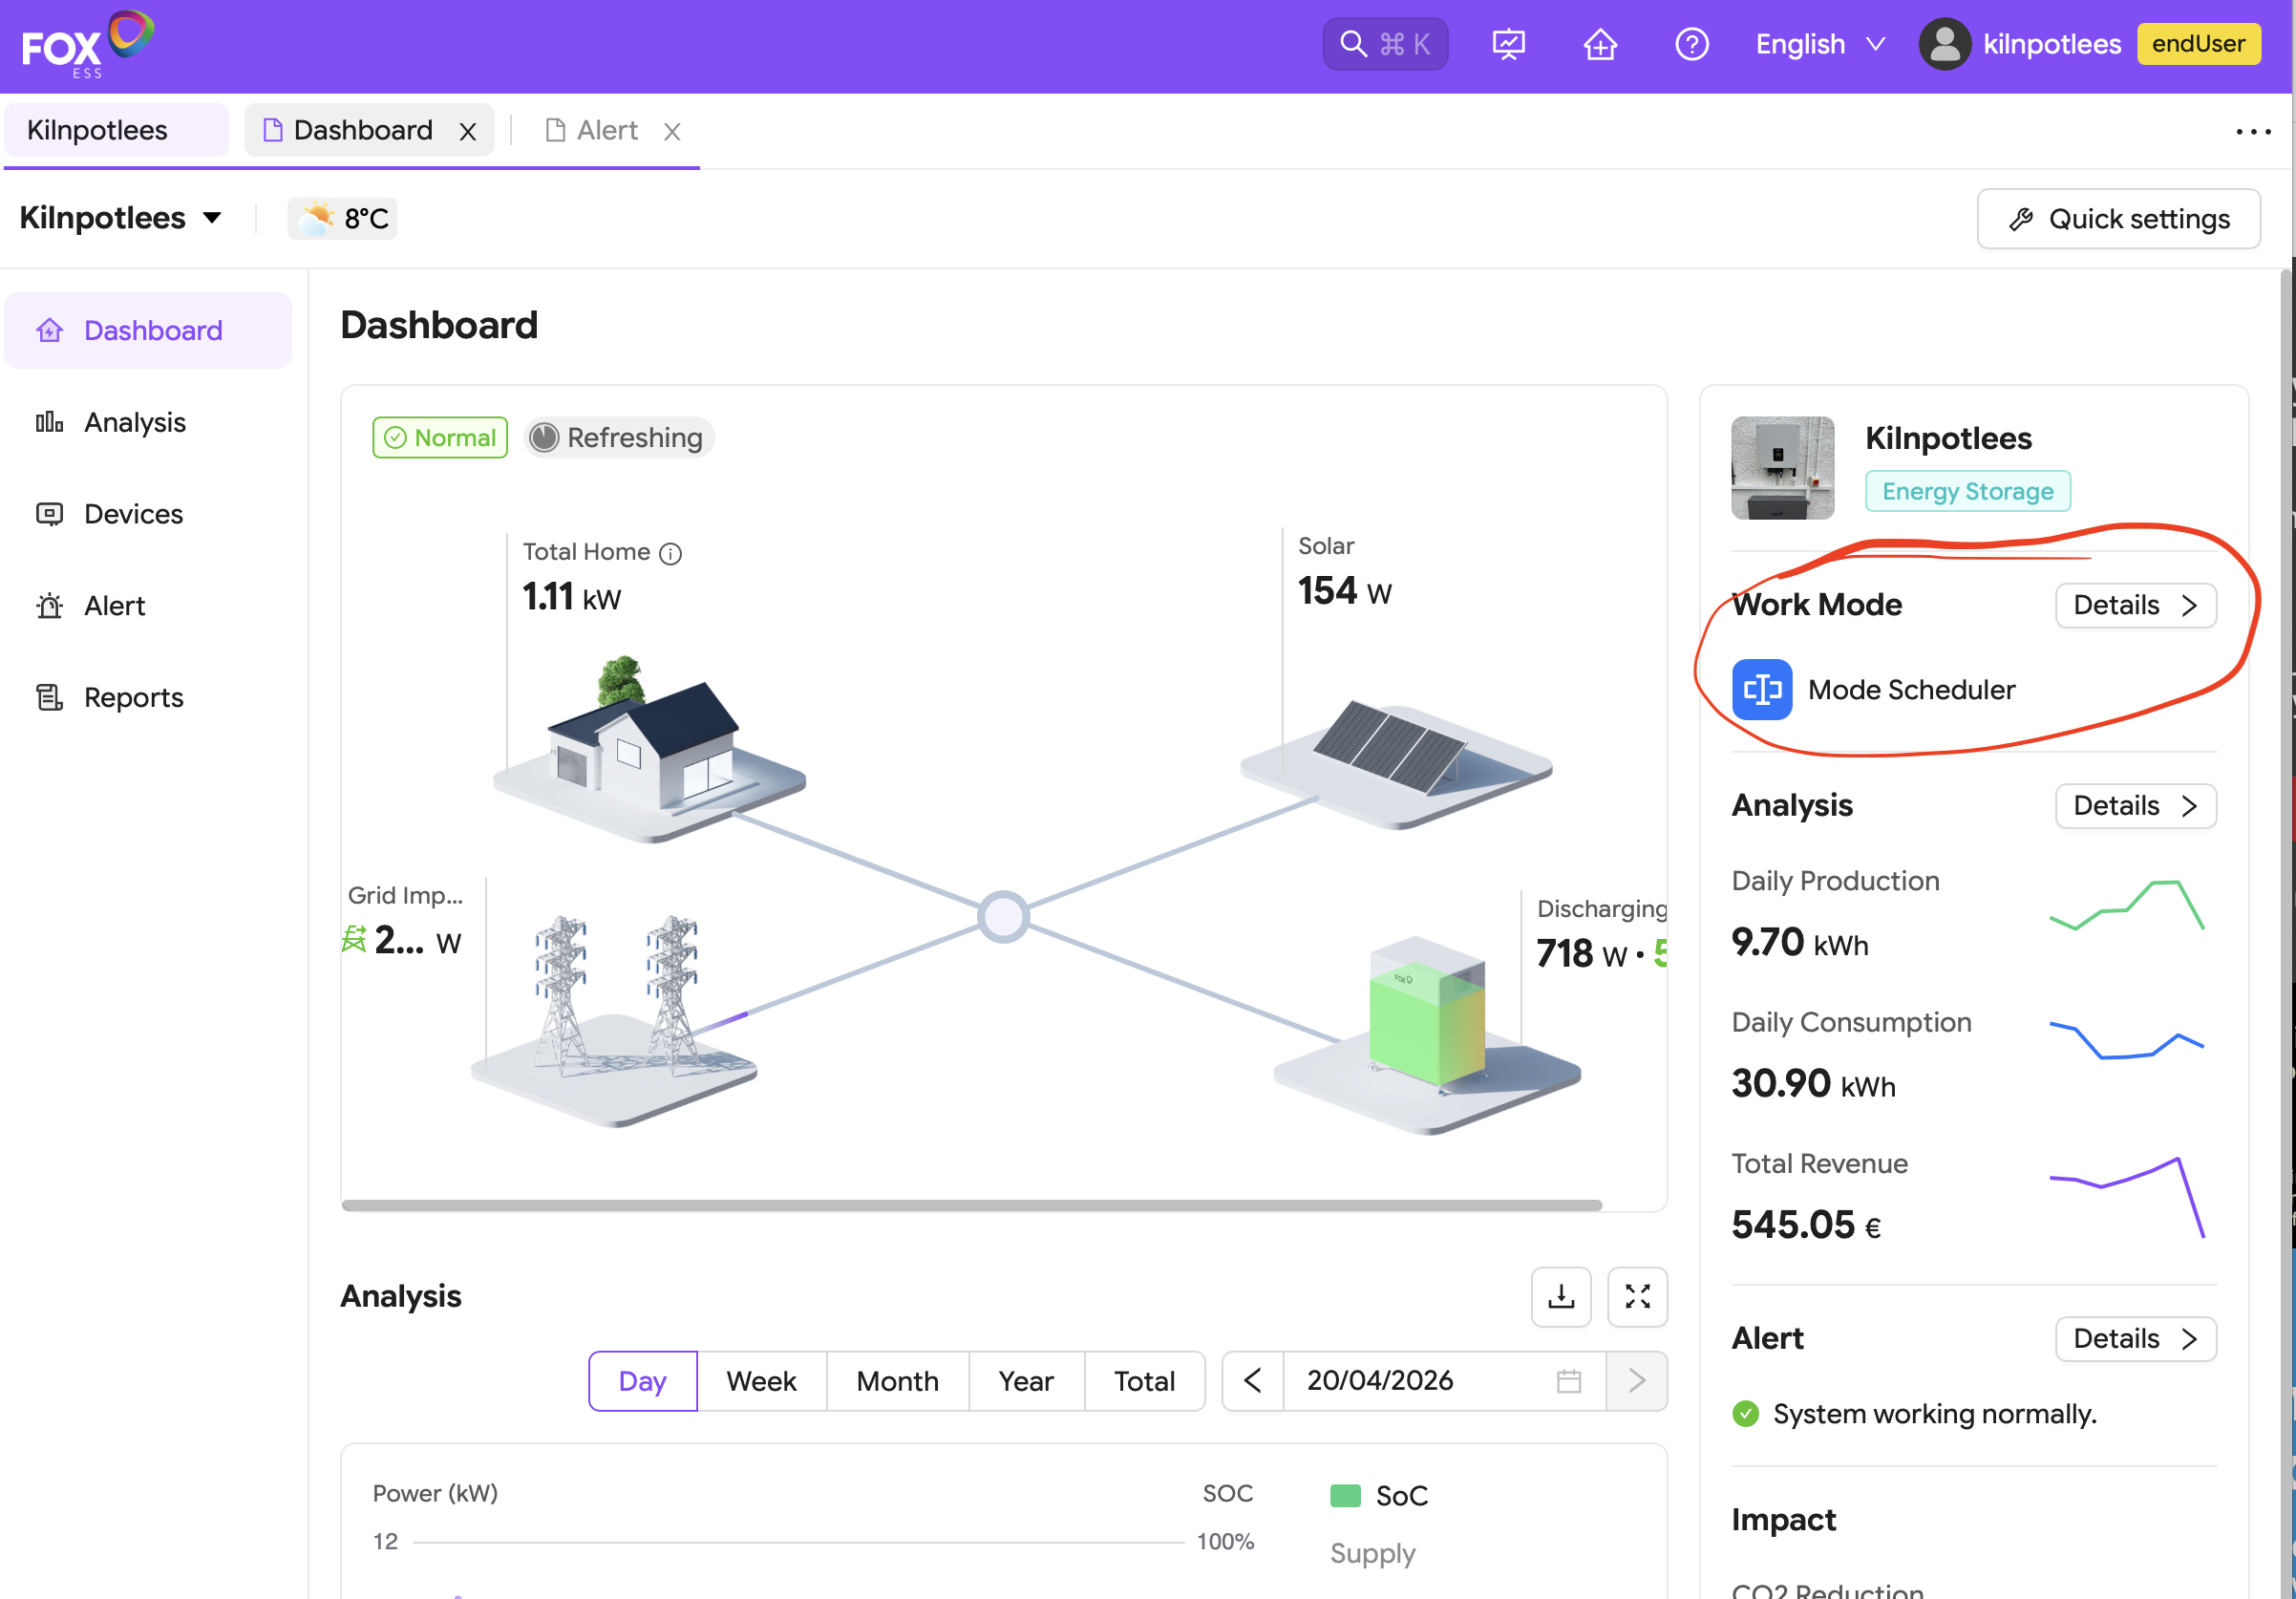Click the home plant icon in the header
Screen dimensions: 2296x1599
[1600, 44]
